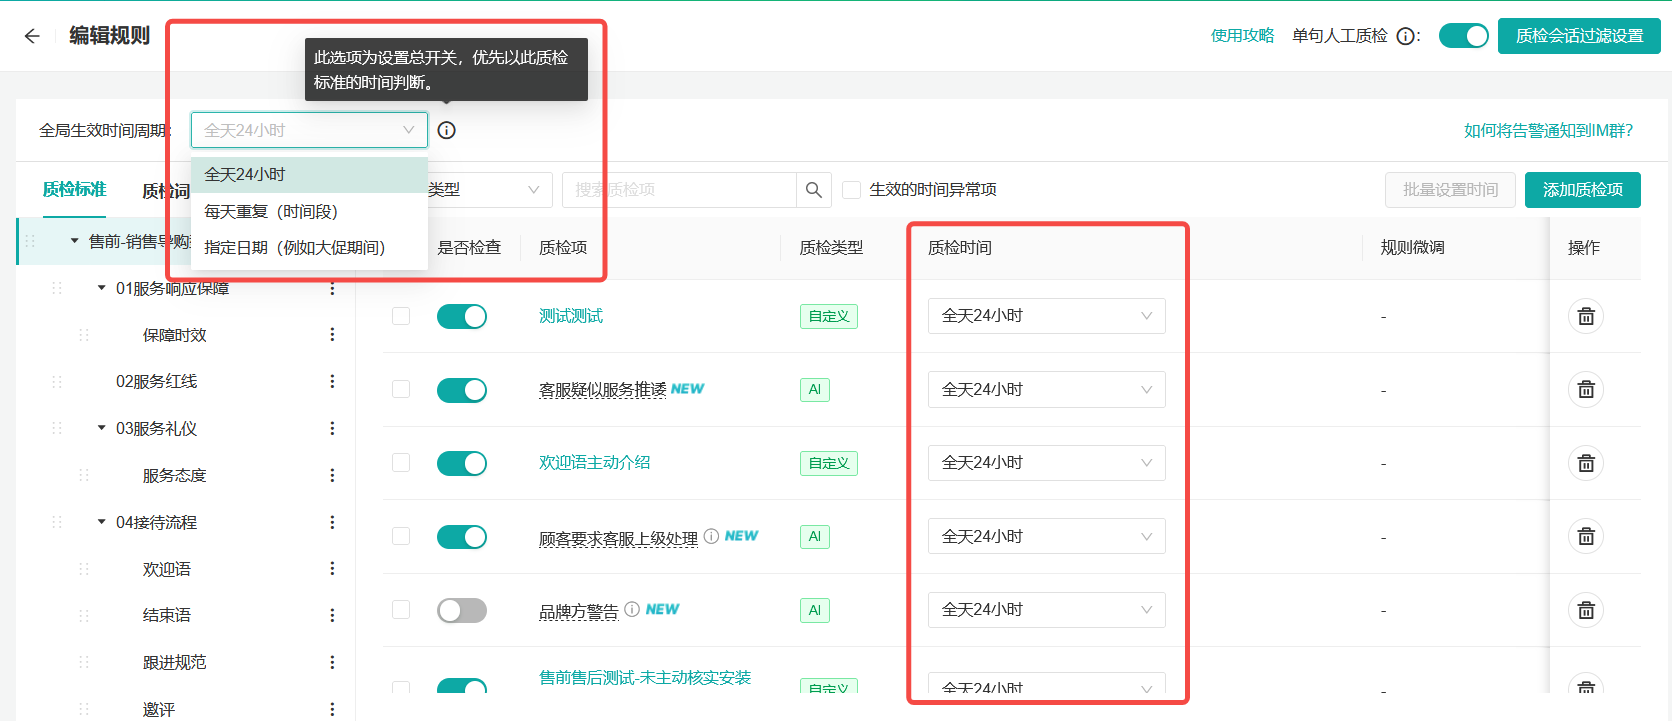Image resolution: width=1672 pixels, height=721 pixels.
Task: Click the 搜索质检项 search field
Action: [680, 190]
